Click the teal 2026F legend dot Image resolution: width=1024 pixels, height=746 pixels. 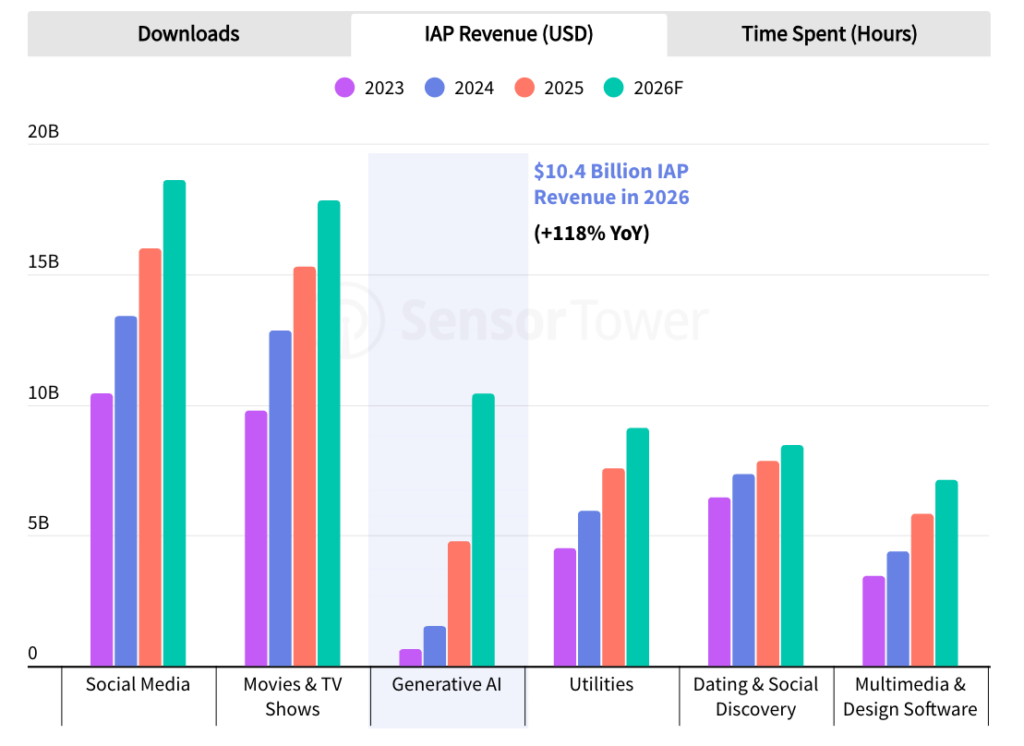click(x=614, y=88)
